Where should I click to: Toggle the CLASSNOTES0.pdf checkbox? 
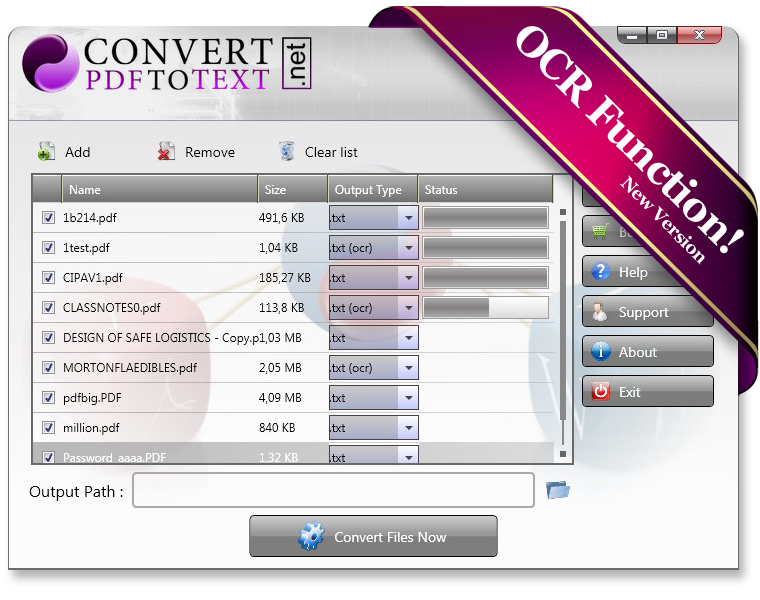tap(48, 307)
